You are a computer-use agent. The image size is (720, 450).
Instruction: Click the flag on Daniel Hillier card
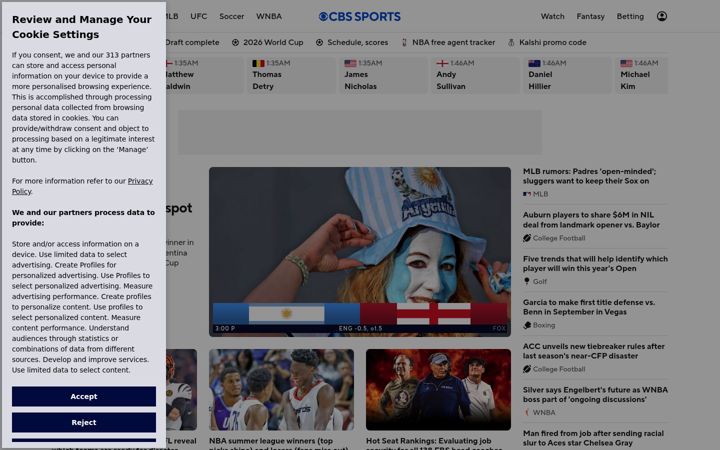pos(534,63)
